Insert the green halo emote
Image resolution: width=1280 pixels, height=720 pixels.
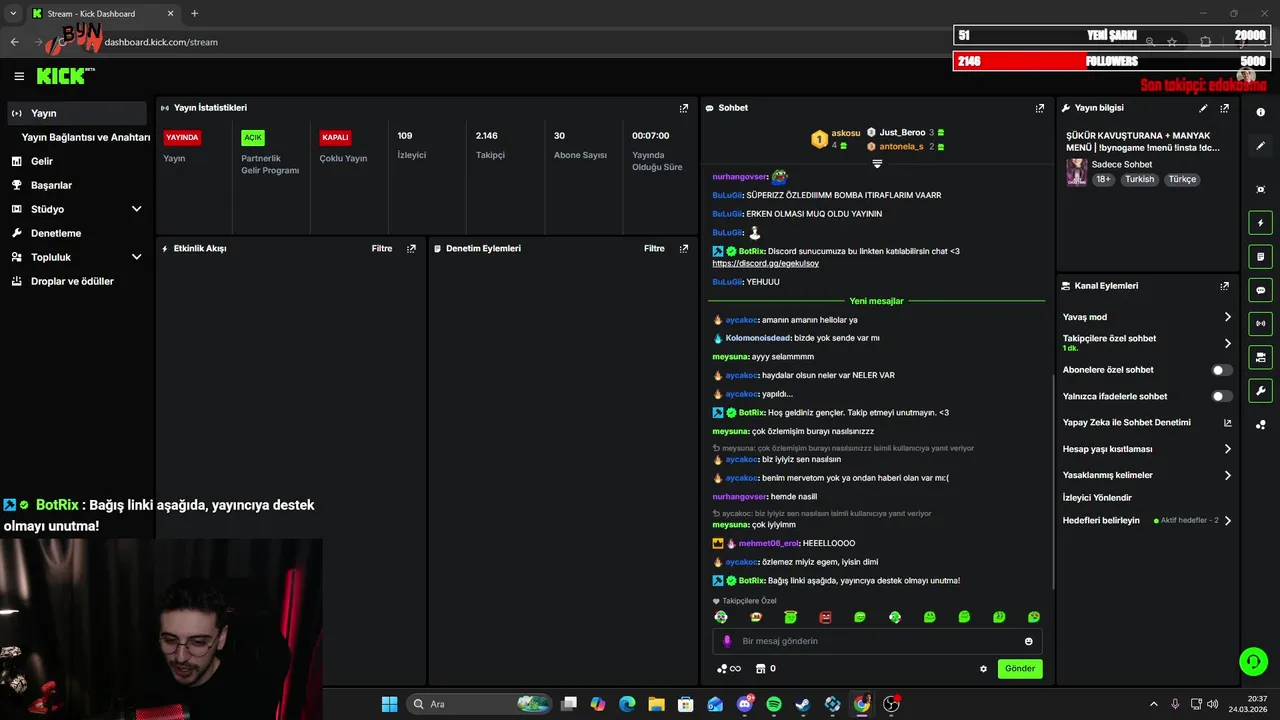tap(790, 617)
